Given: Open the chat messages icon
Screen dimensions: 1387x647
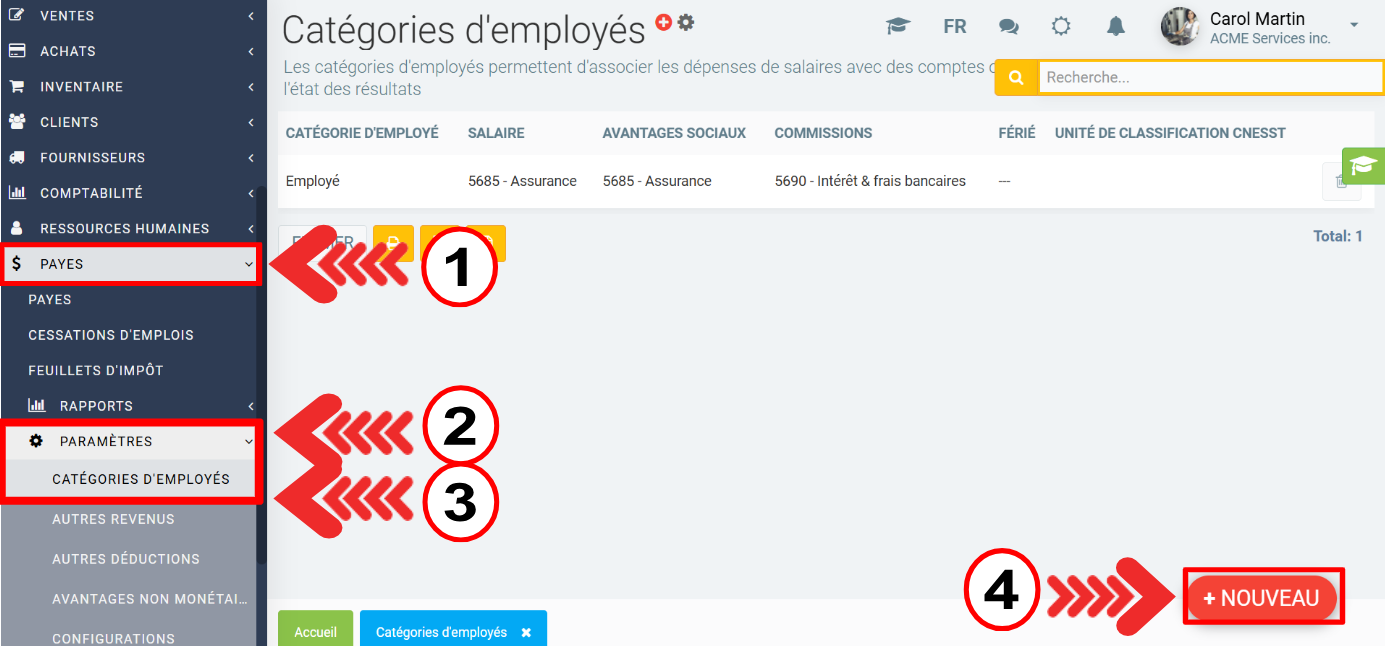Looking at the screenshot, I should pos(1009,27).
